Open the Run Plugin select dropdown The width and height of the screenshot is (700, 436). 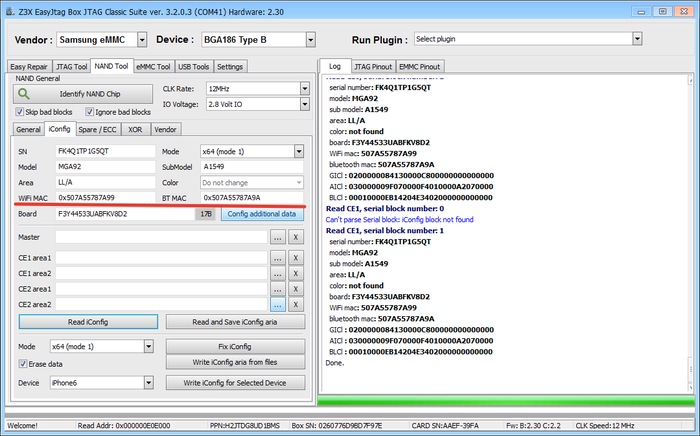point(638,39)
